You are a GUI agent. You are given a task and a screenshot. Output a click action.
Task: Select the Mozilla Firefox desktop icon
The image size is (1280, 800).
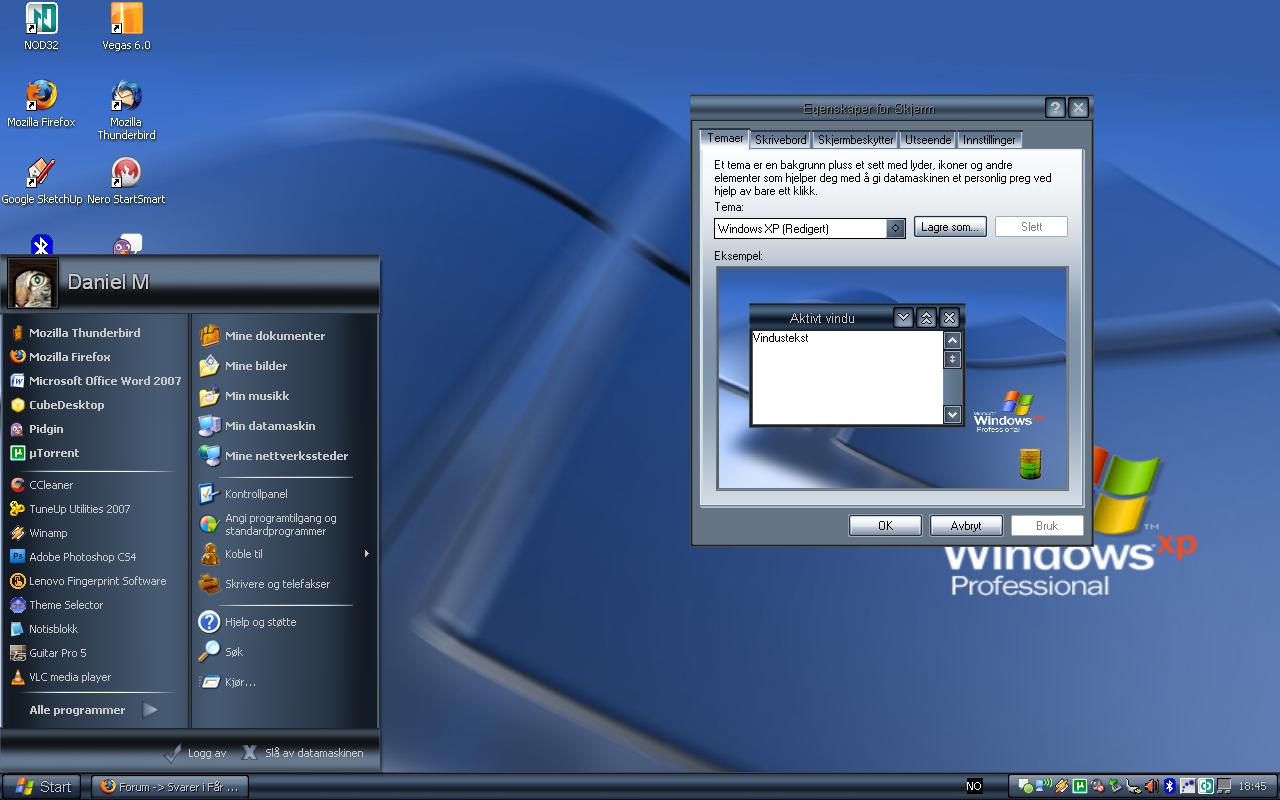pyautogui.click(x=41, y=103)
